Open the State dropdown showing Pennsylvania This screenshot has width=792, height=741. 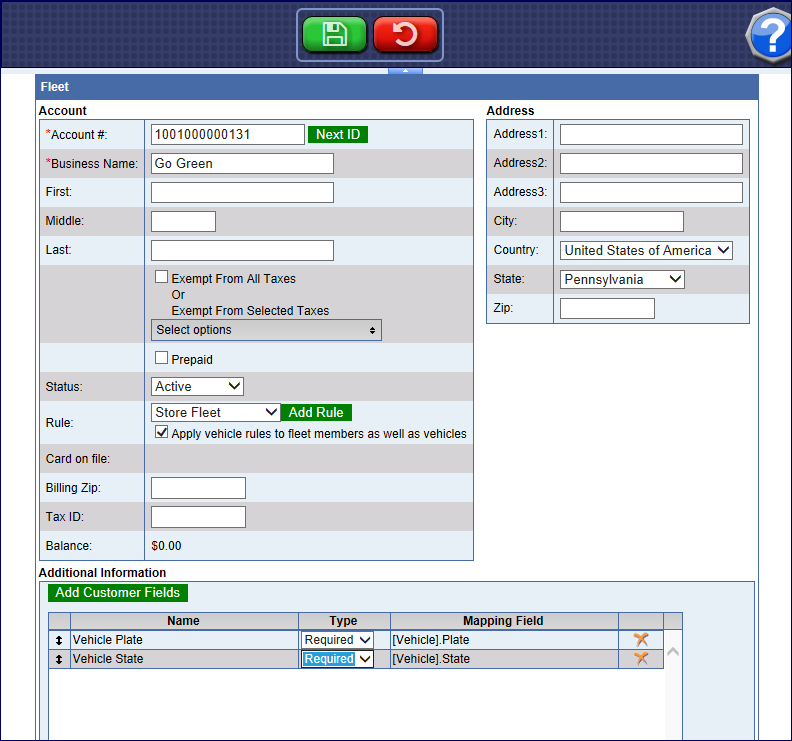(622, 279)
